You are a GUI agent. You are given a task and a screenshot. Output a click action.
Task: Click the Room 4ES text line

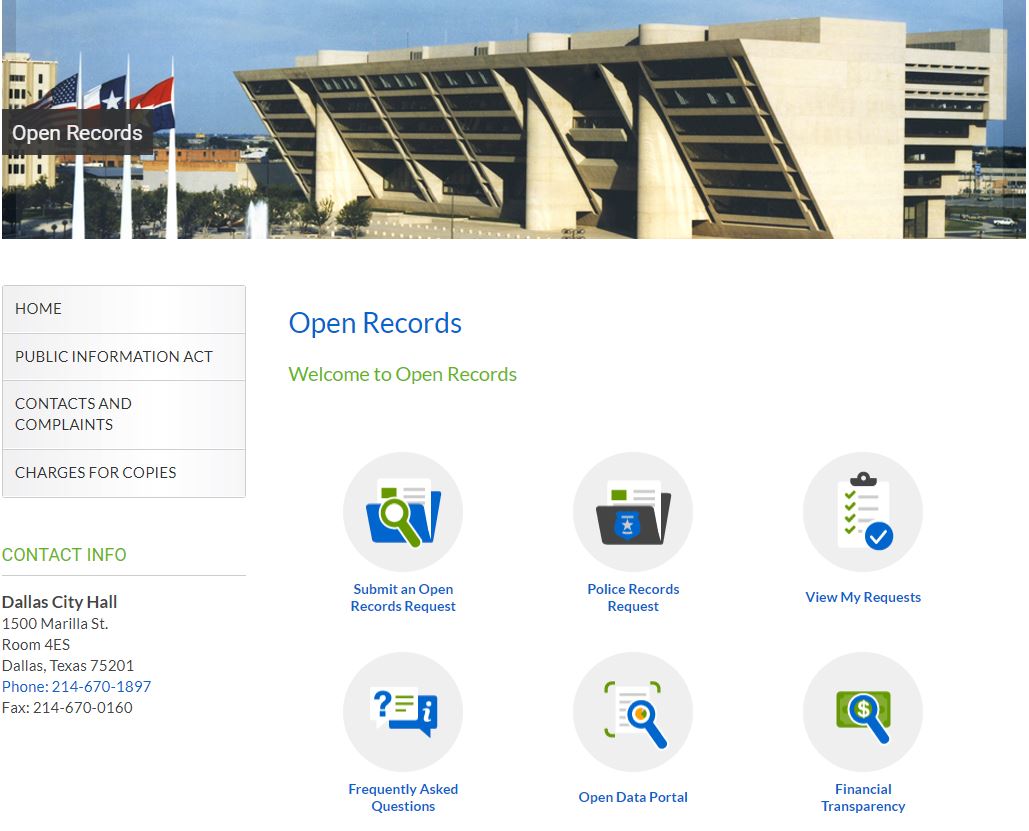pos(36,645)
